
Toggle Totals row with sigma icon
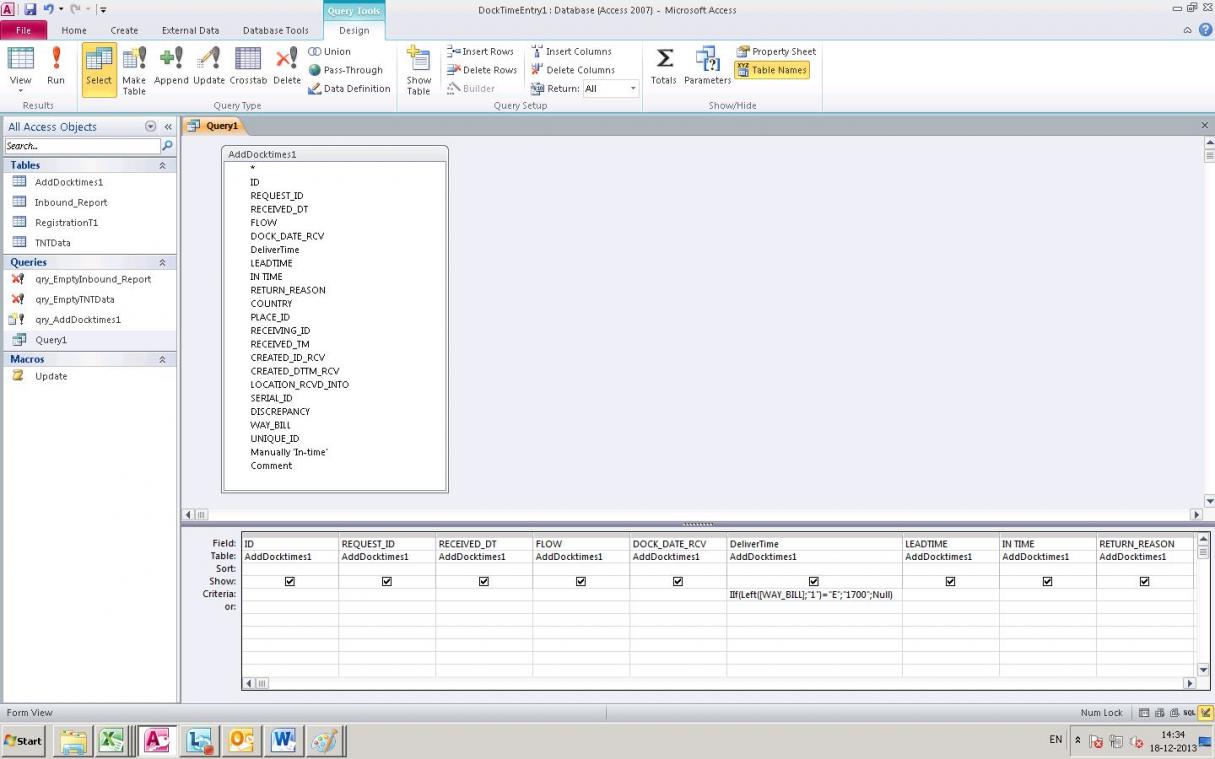[663, 67]
